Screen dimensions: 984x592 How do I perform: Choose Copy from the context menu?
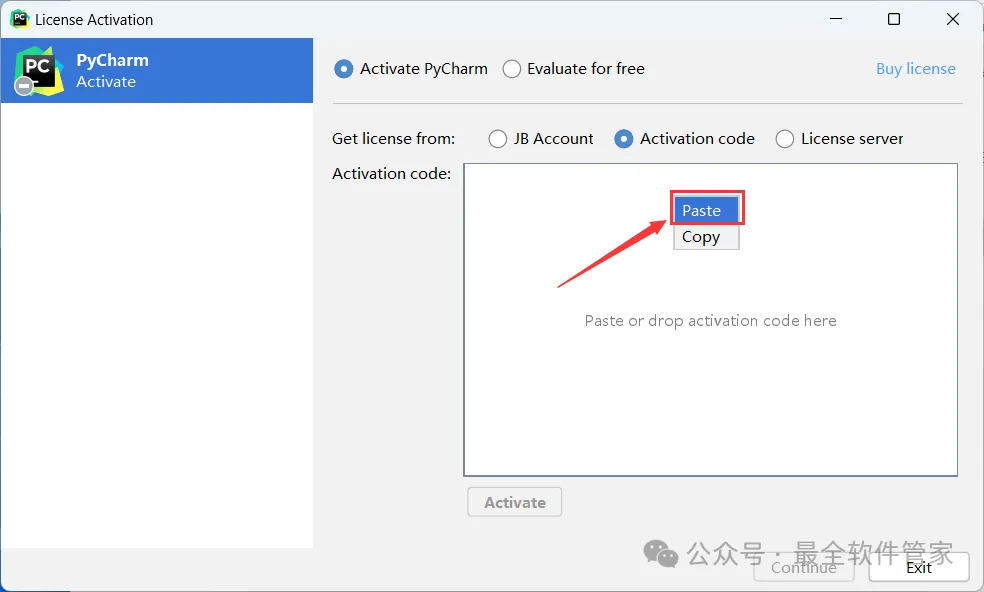click(707, 237)
